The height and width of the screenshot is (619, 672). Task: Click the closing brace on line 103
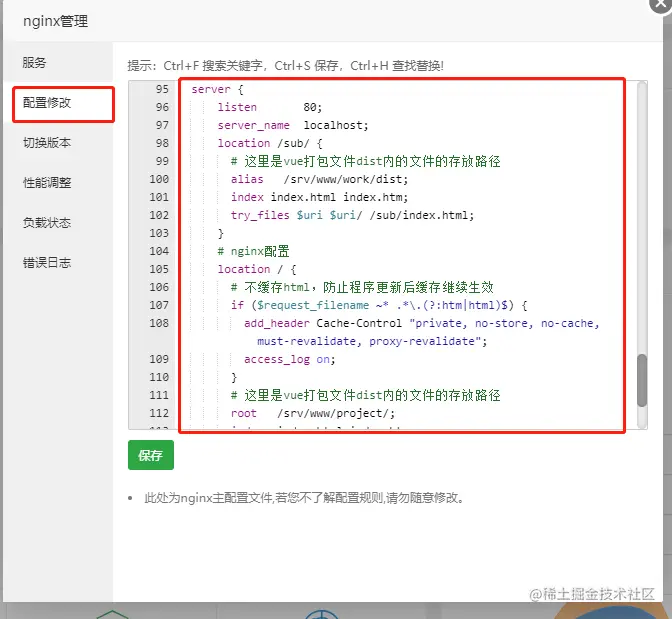221,233
